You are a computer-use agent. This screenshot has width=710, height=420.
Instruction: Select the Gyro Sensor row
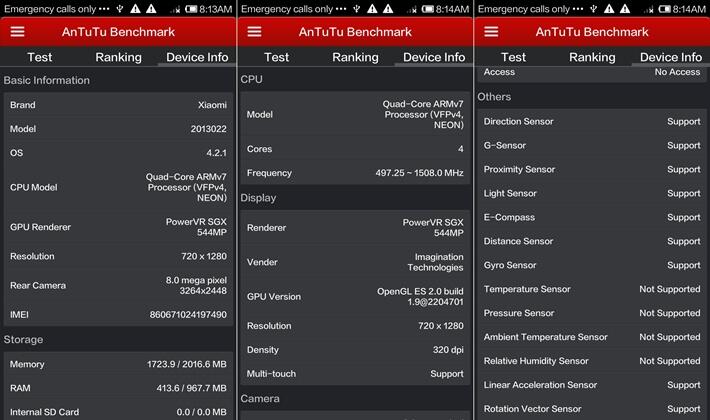pyautogui.click(x=592, y=265)
